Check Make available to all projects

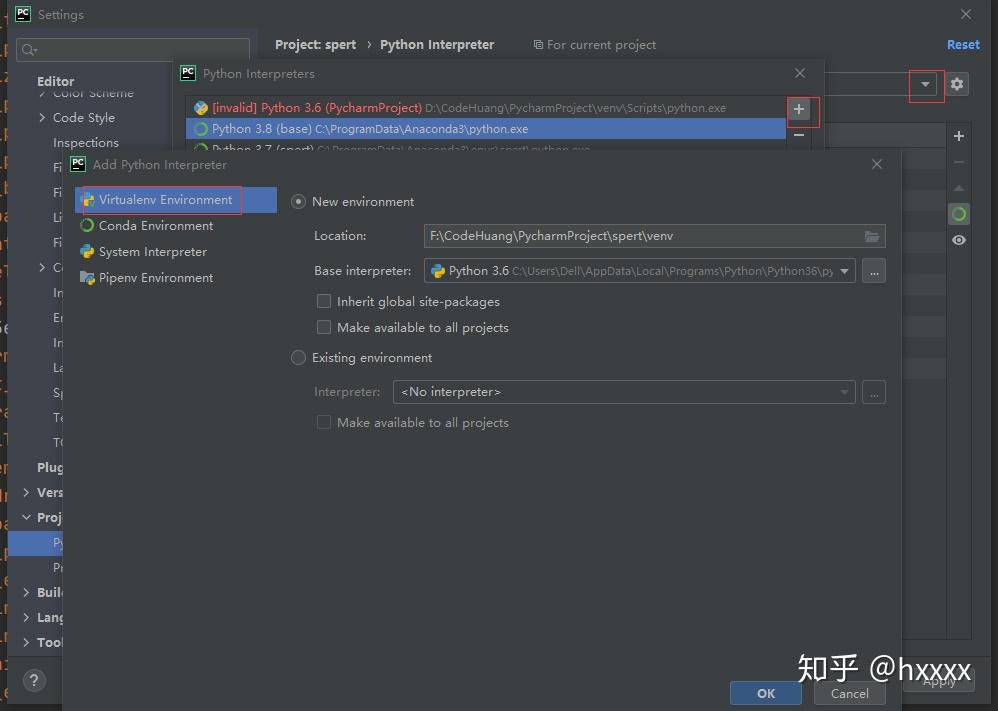coord(324,327)
